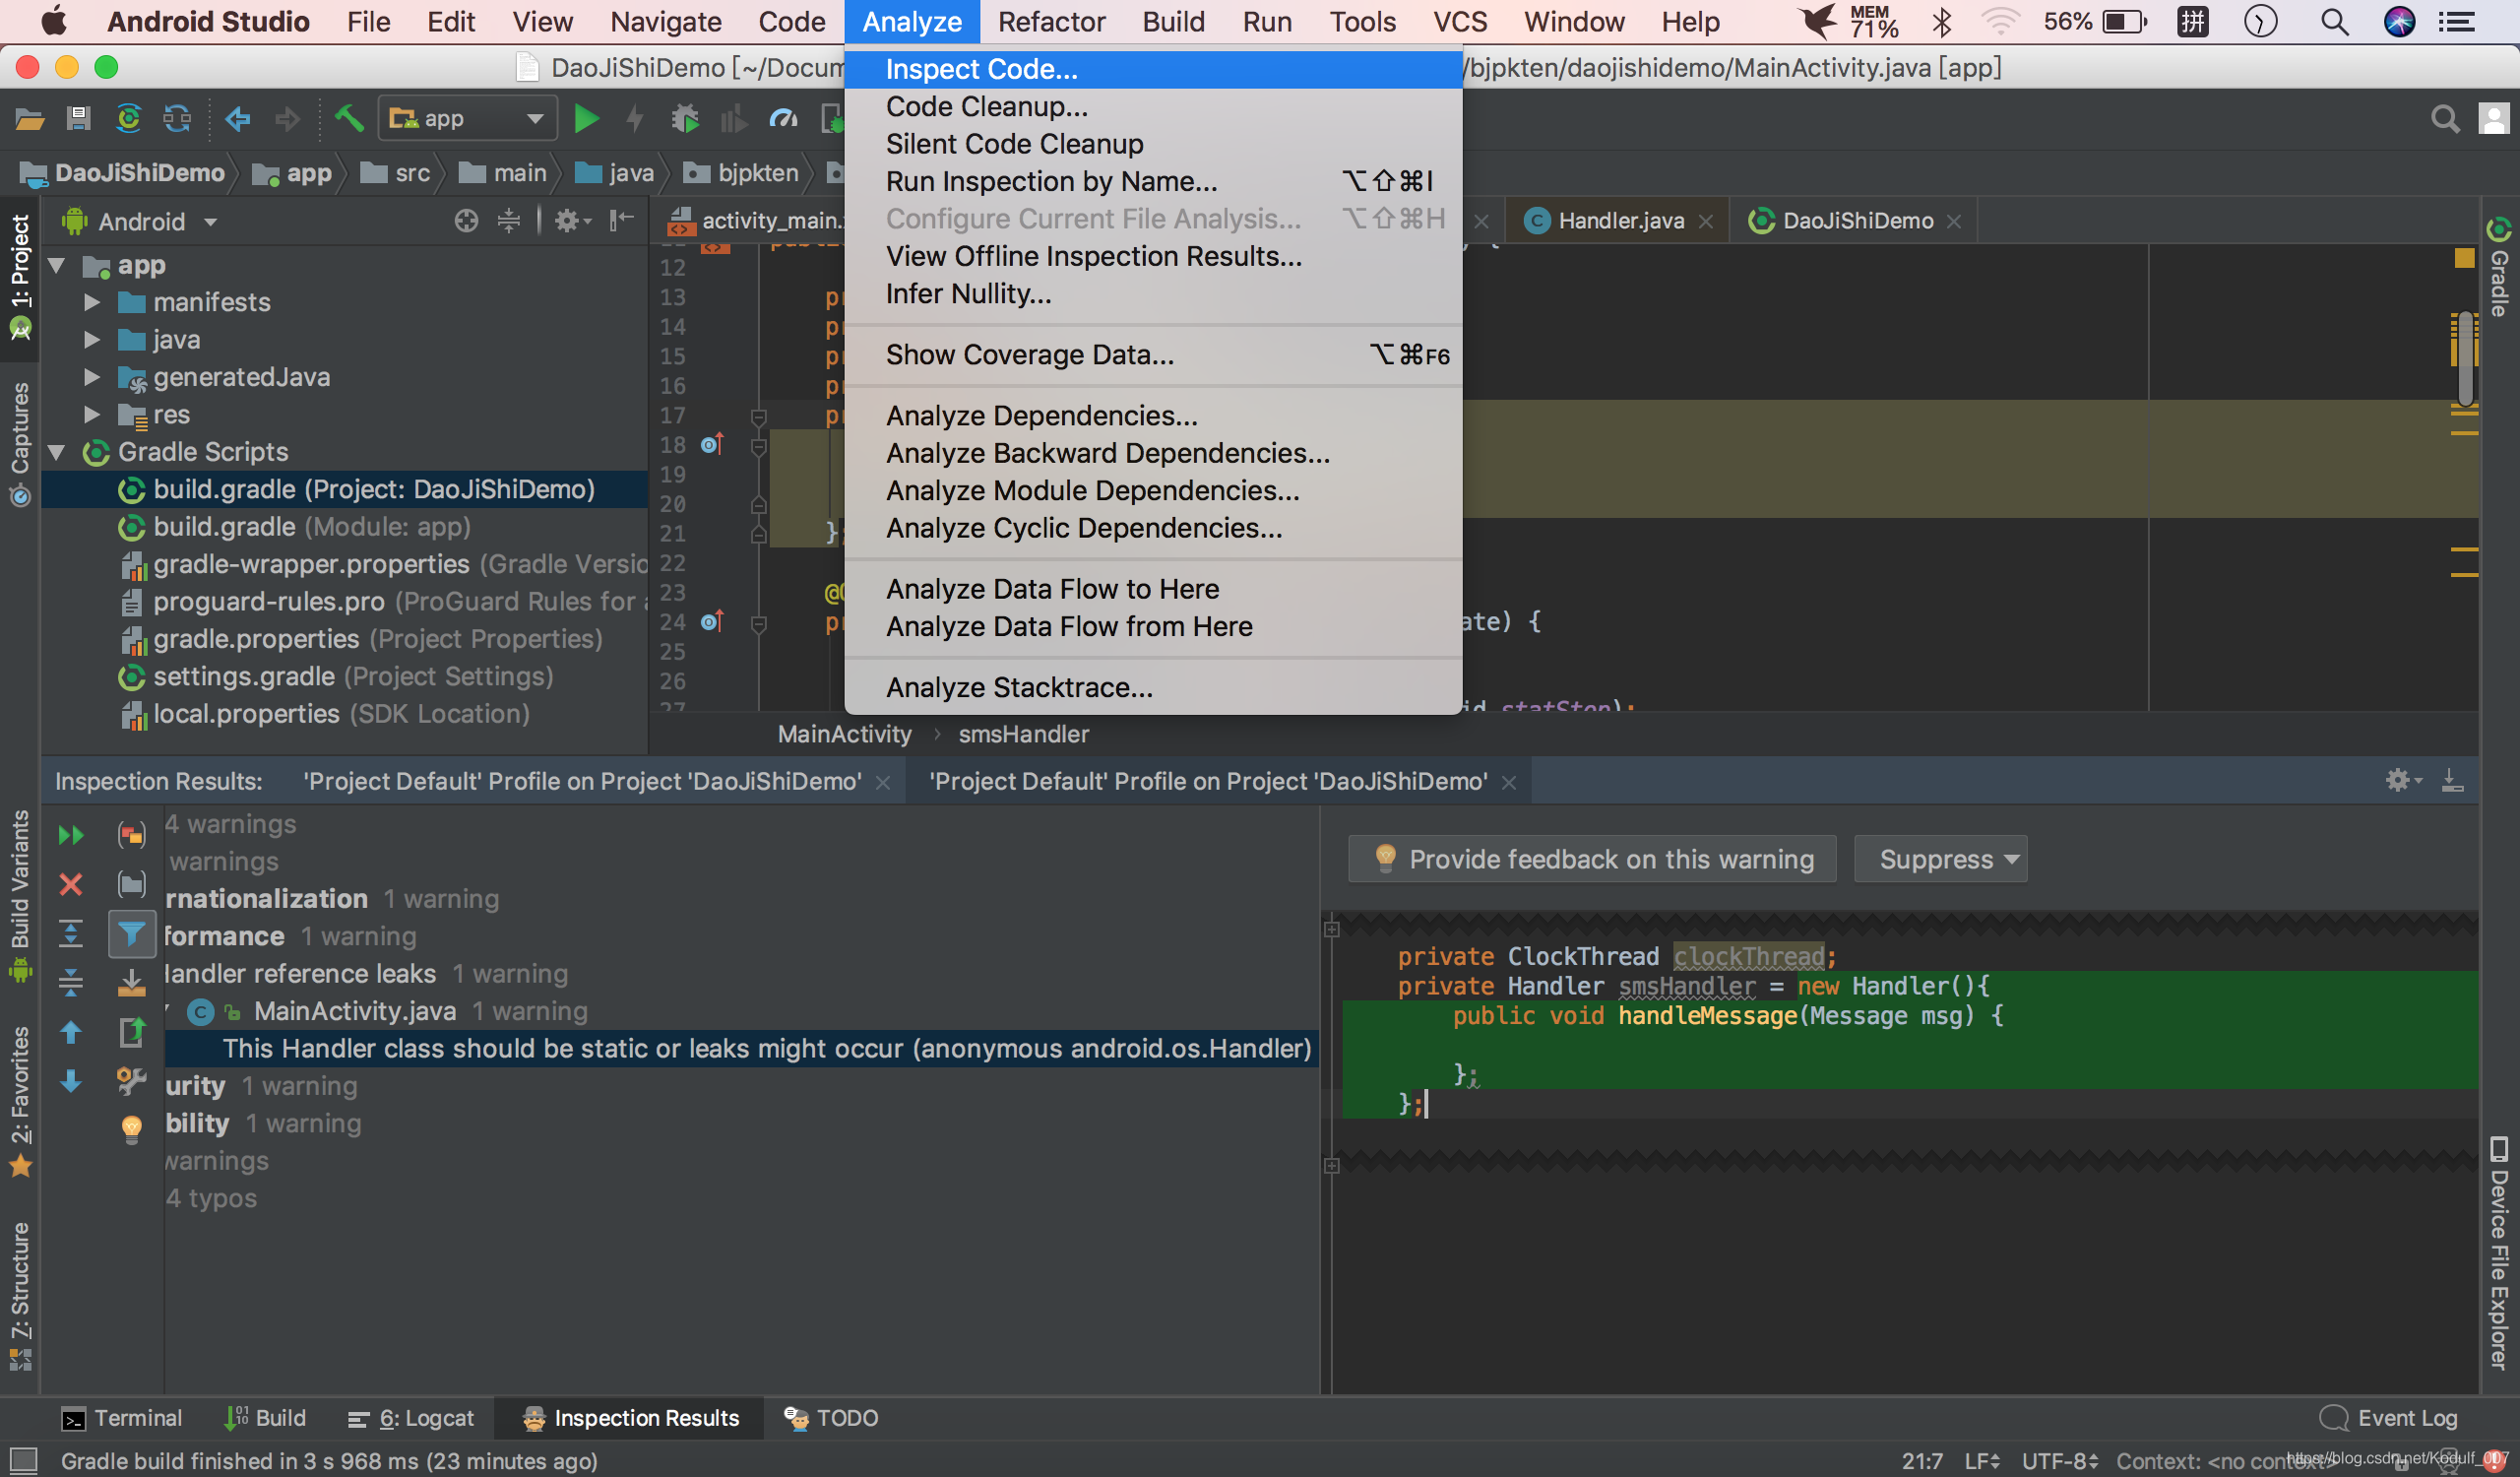Image resolution: width=2520 pixels, height=1477 pixels.
Task: Choose Code Cleanup... from Analyze menu
Action: point(1153,107)
